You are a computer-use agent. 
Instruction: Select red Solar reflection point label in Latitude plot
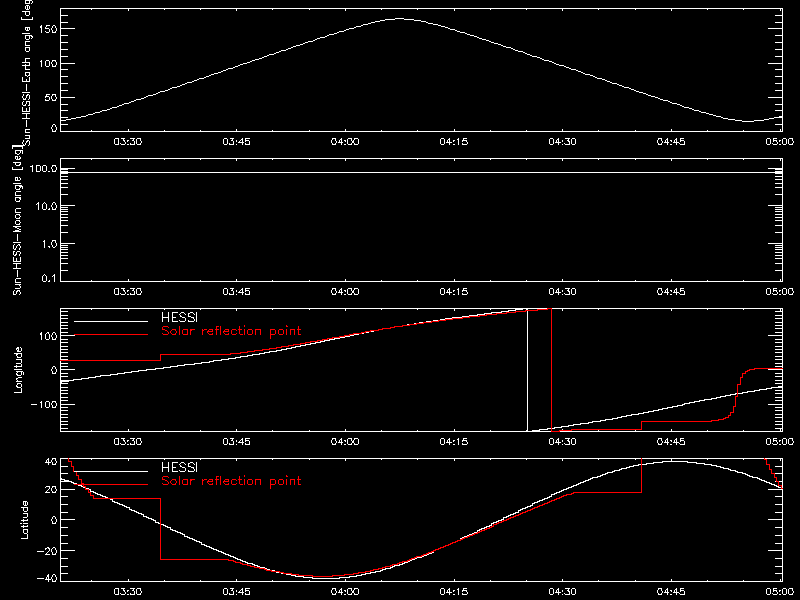pos(231,481)
